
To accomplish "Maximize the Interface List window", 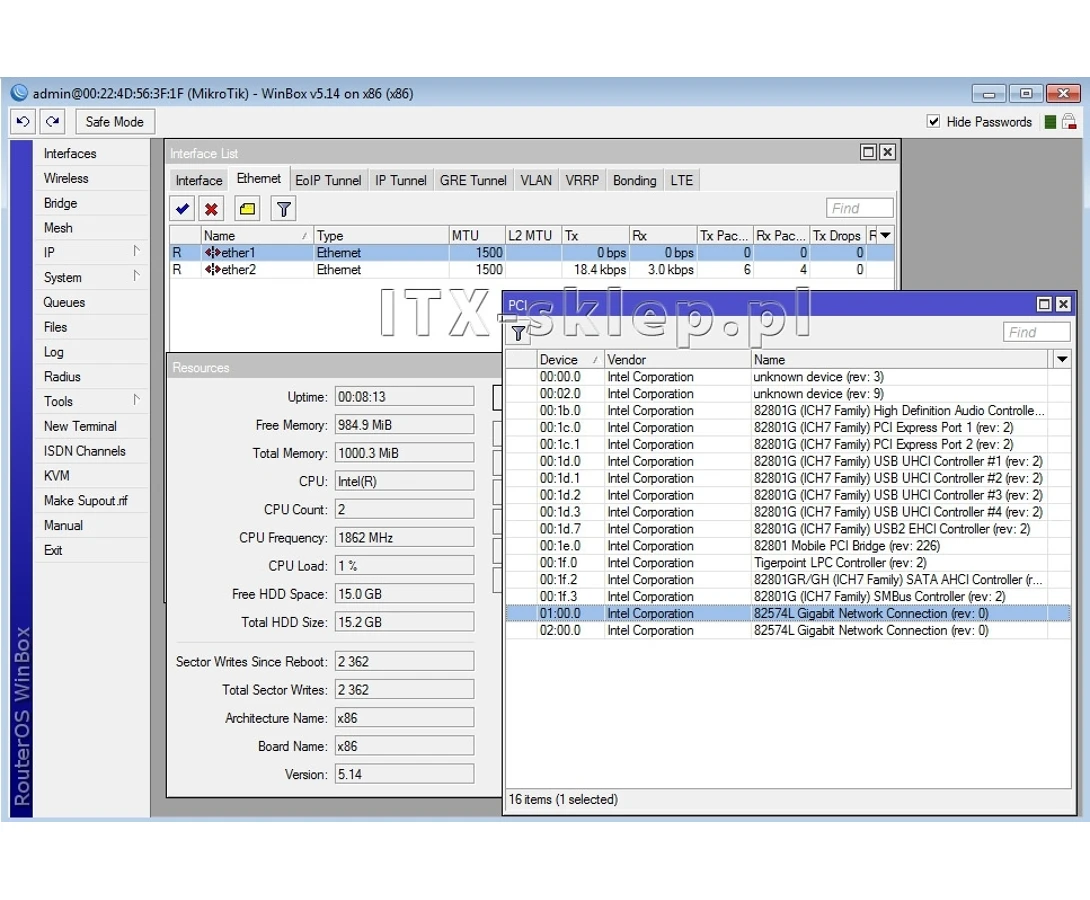I will pyautogui.click(x=868, y=152).
